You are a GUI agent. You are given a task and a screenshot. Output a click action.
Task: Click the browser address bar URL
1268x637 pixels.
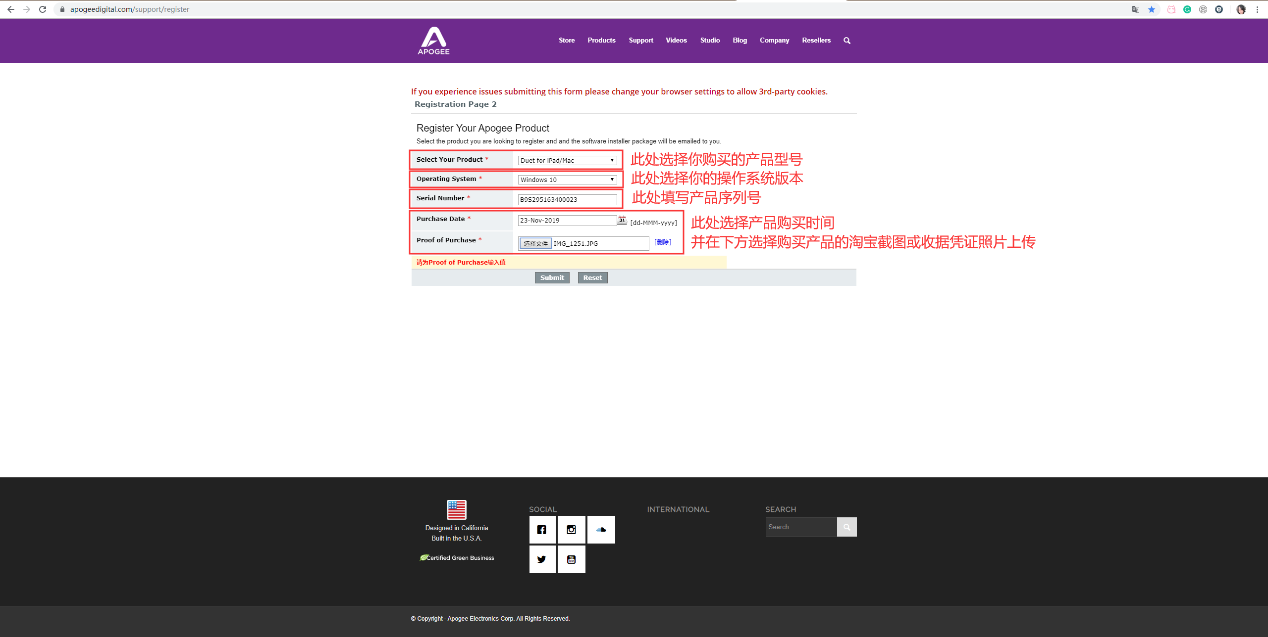[x=130, y=9]
